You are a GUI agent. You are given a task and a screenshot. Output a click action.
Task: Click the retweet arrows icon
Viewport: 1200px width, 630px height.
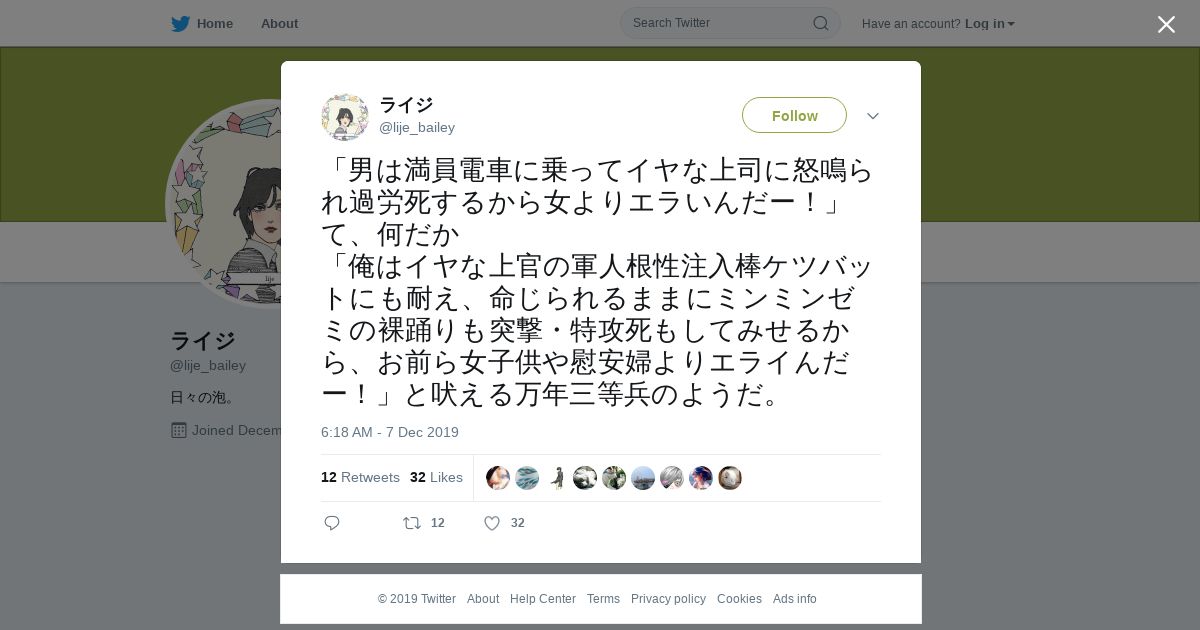[x=411, y=523]
